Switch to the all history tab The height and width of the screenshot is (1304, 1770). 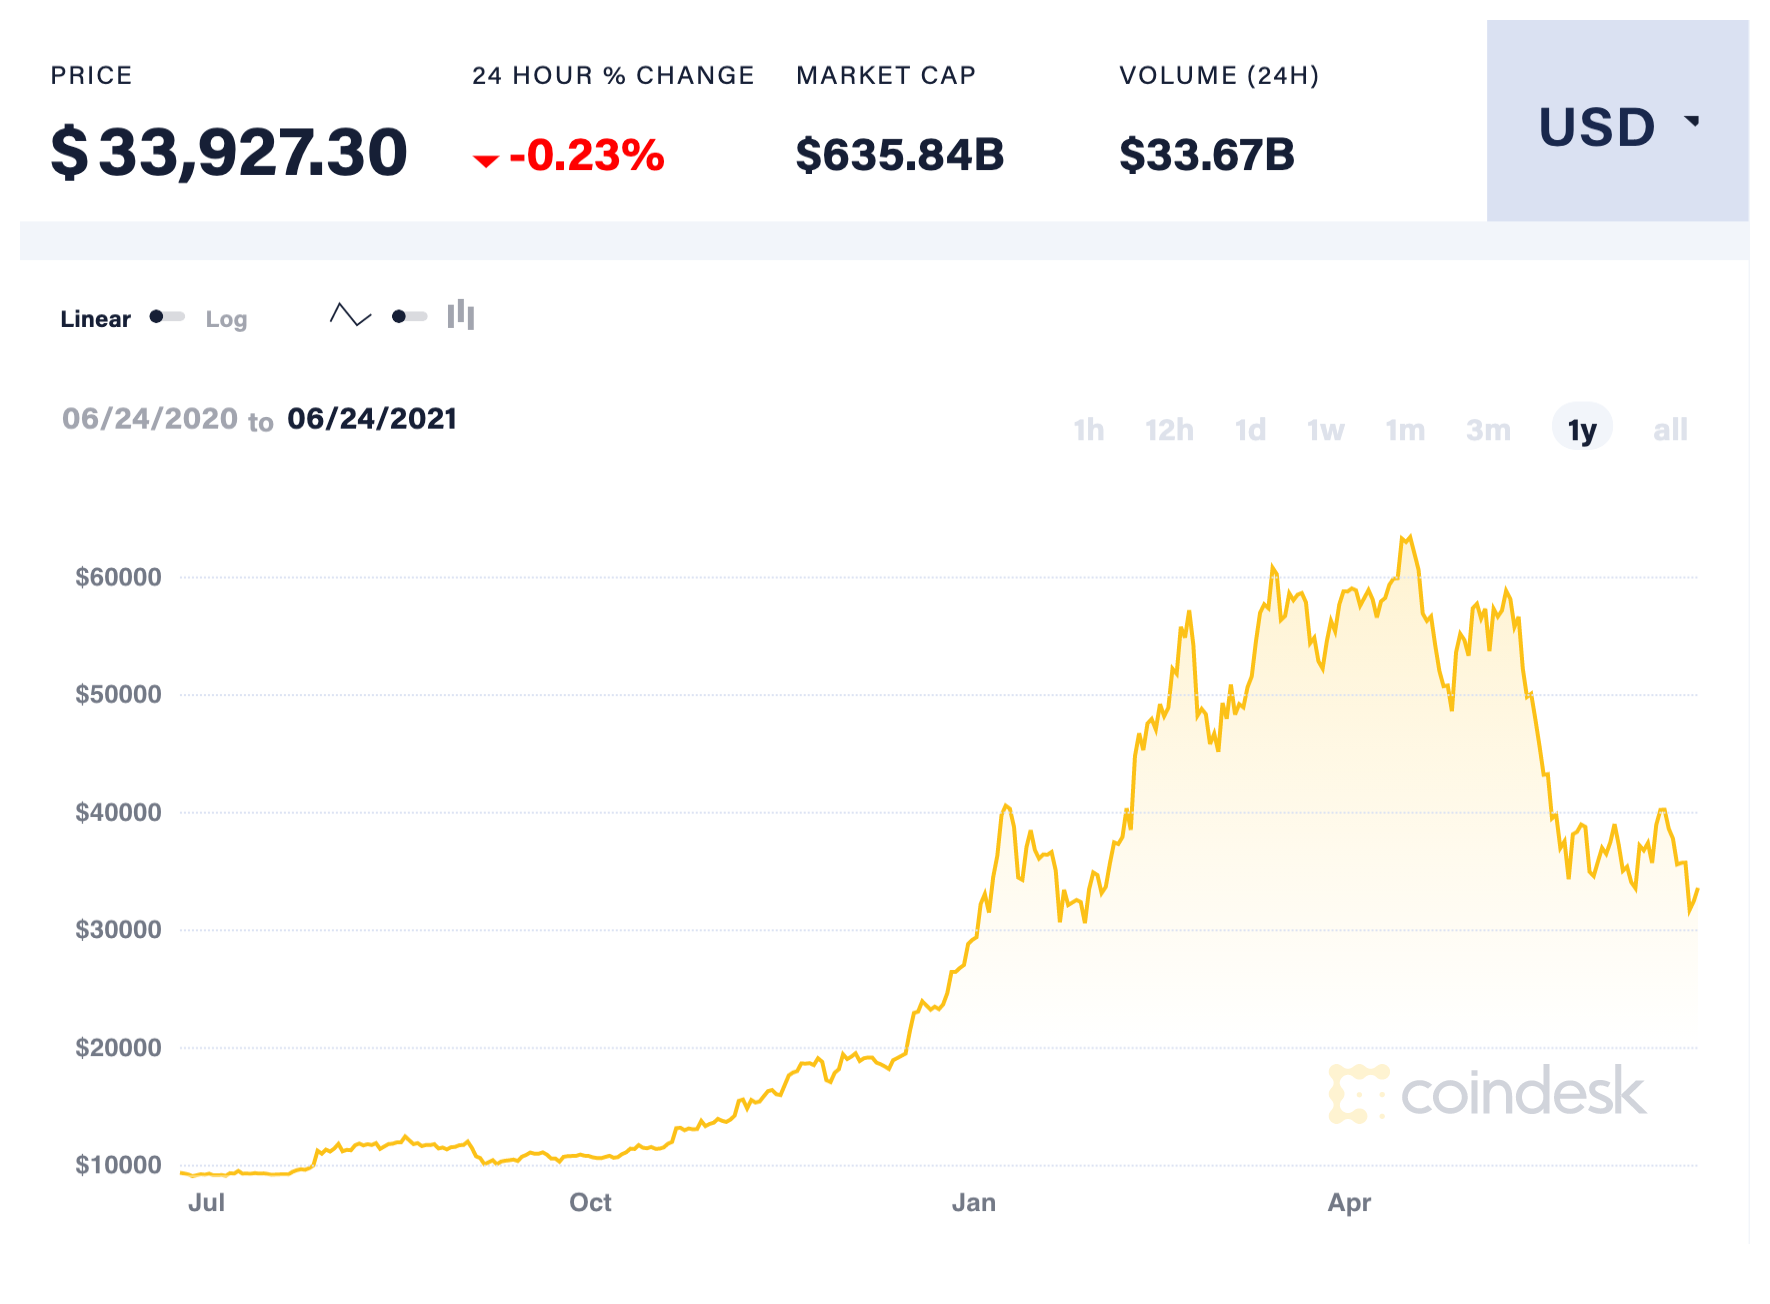pyautogui.click(x=1668, y=429)
